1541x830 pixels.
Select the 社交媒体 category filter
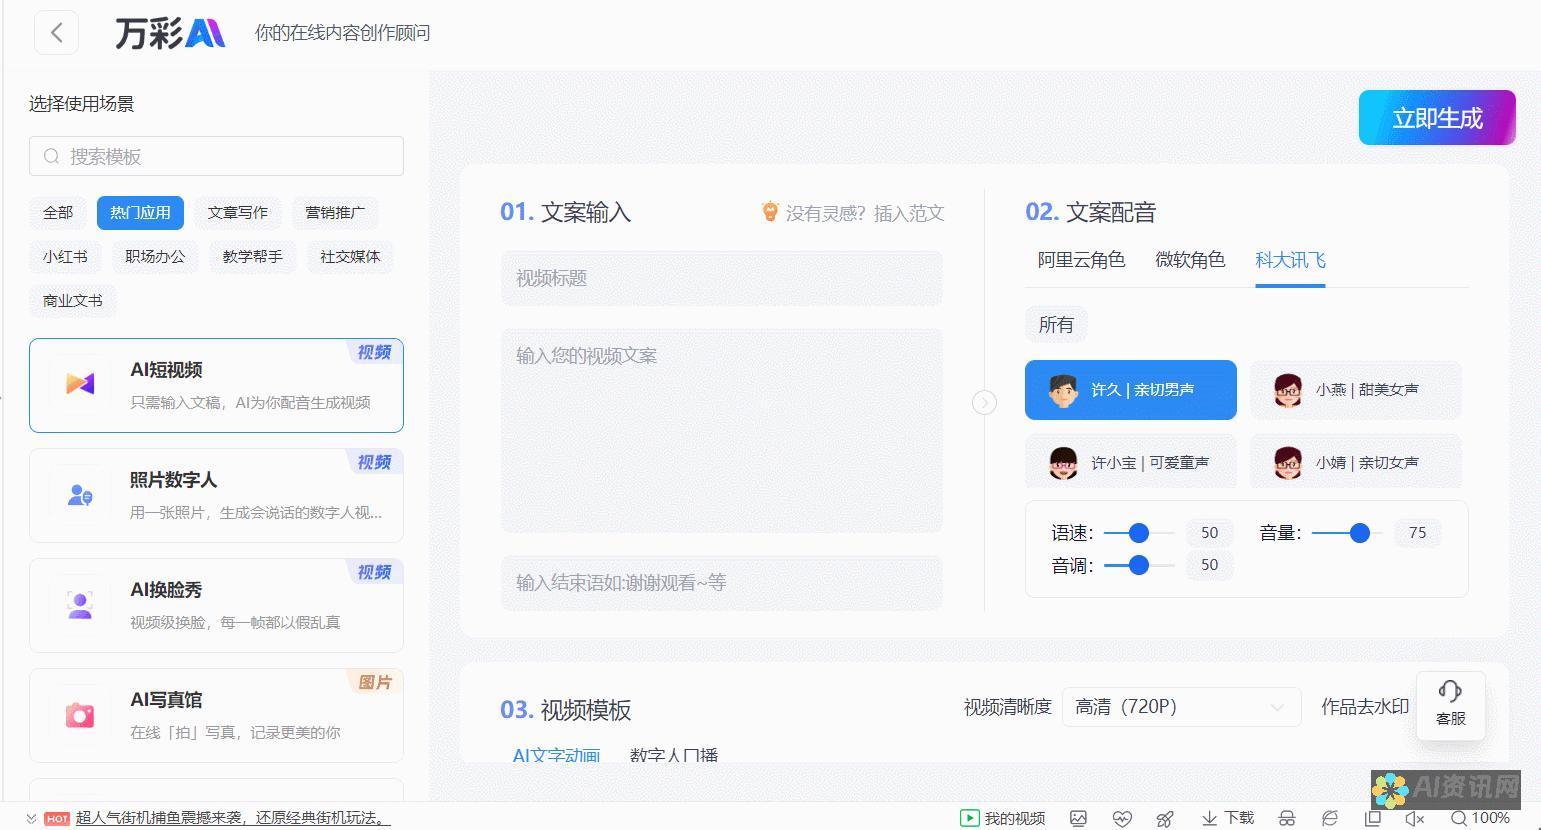coord(350,256)
